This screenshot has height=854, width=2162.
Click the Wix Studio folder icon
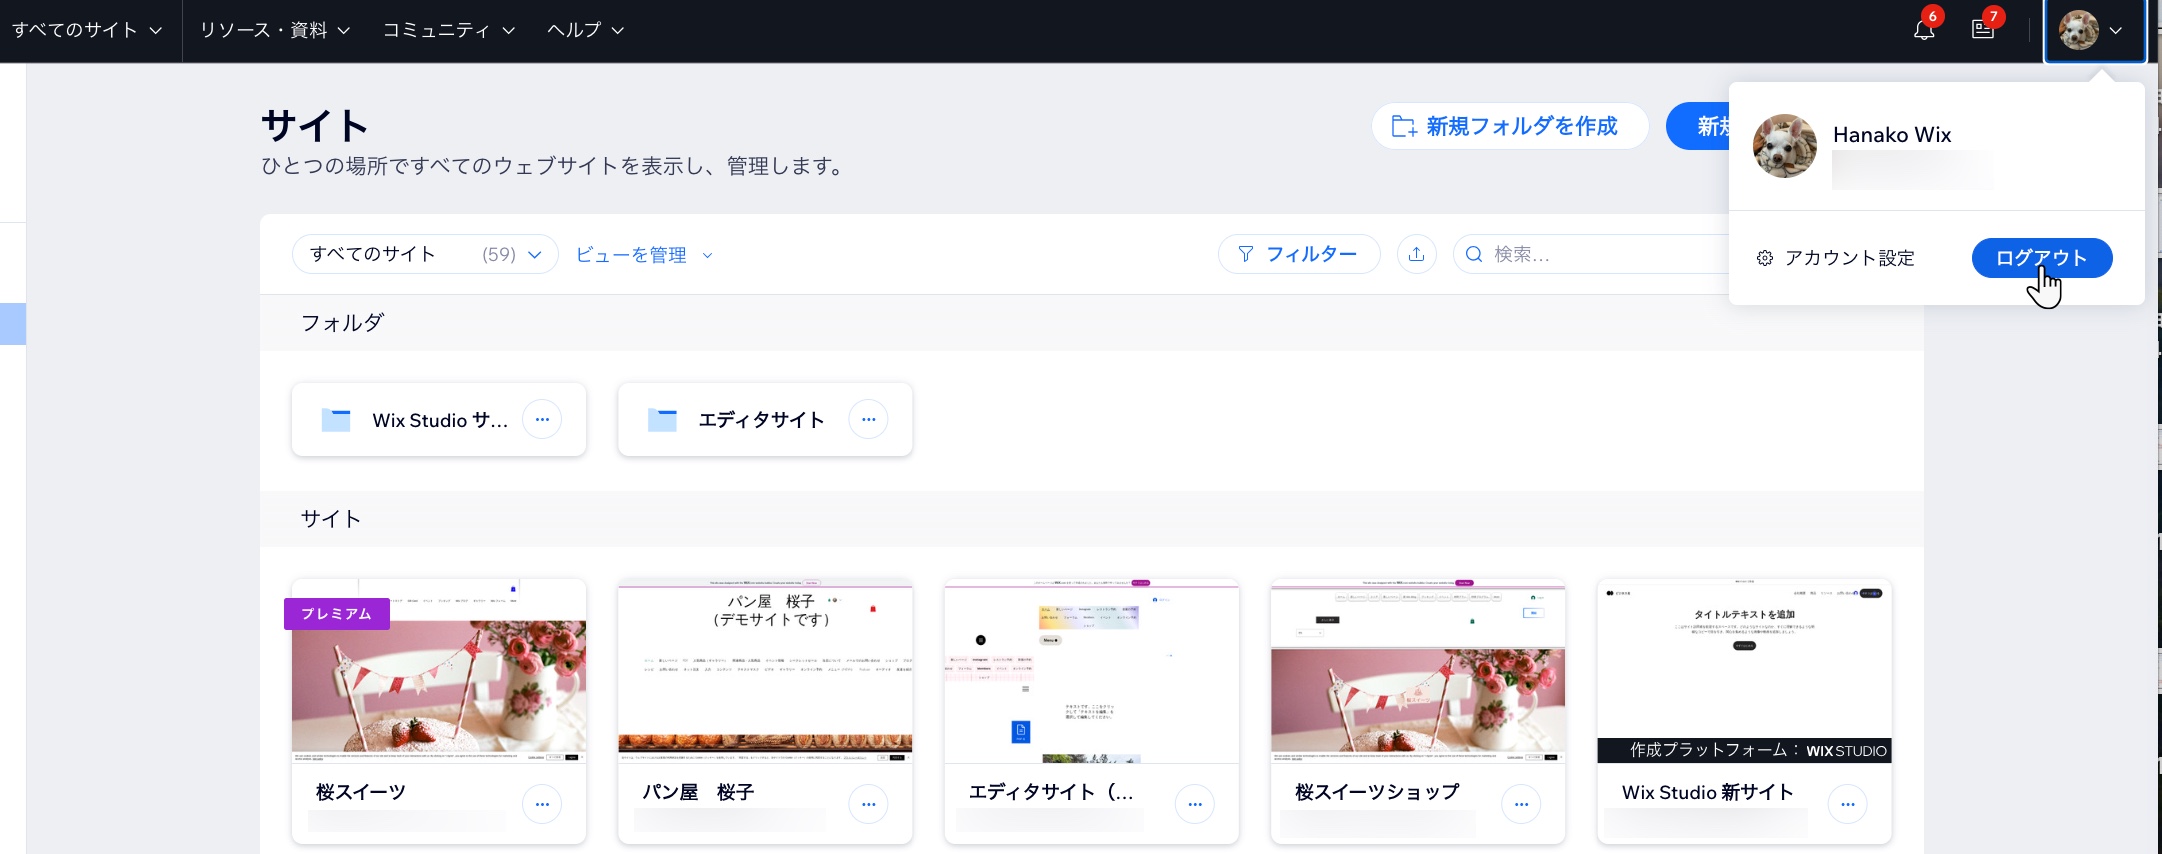336,420
